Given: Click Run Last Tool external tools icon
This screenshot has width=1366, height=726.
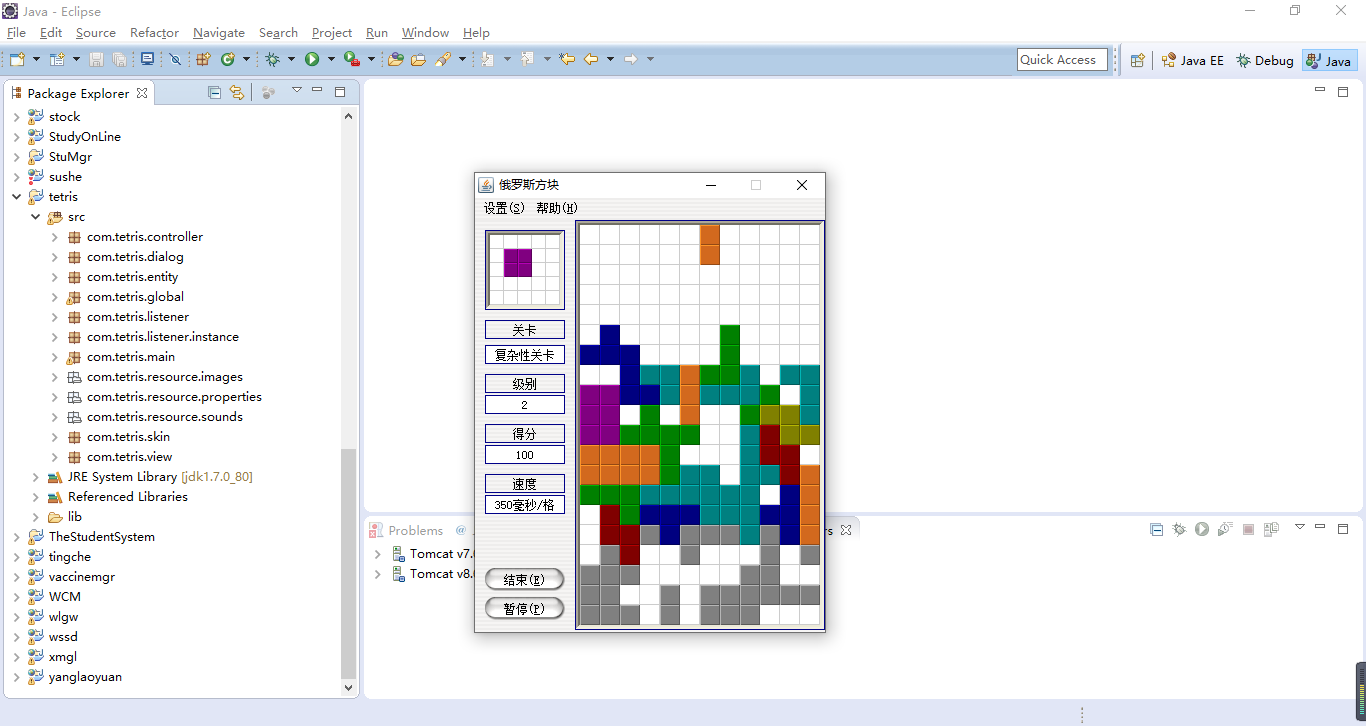Looking at the screenshot, I should pyautogui.click(x=352, y=60).
